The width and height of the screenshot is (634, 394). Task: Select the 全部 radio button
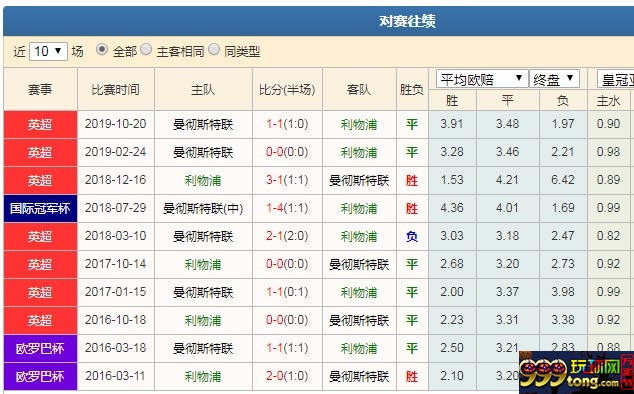point(102,50)
